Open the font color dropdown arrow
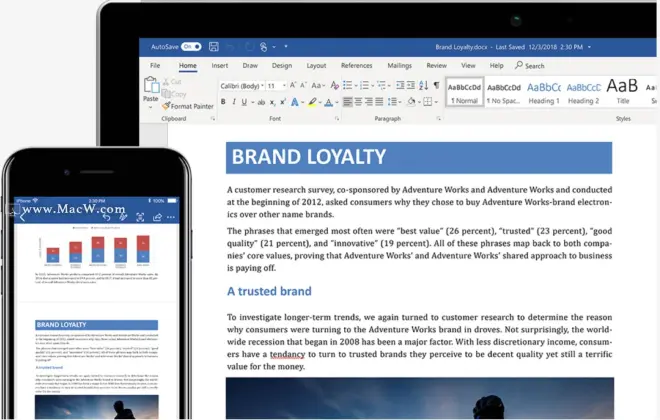Screen dimensions: 660x420 (x=337, y=102)
